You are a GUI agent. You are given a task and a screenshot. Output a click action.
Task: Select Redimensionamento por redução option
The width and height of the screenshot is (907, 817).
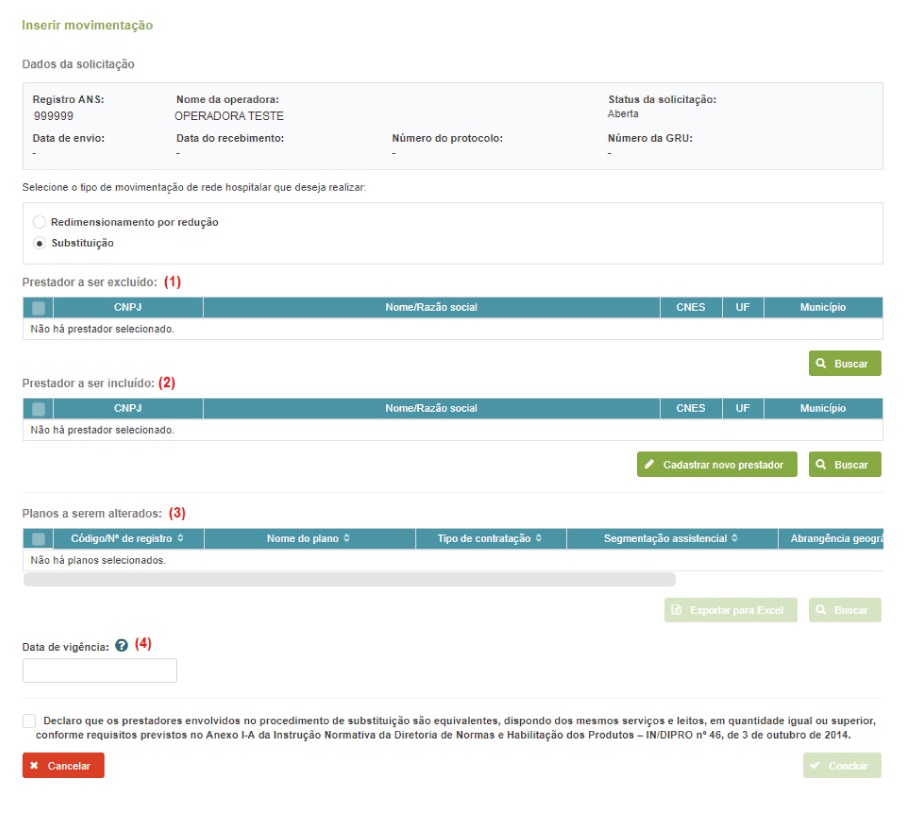[x=40, y=222]
